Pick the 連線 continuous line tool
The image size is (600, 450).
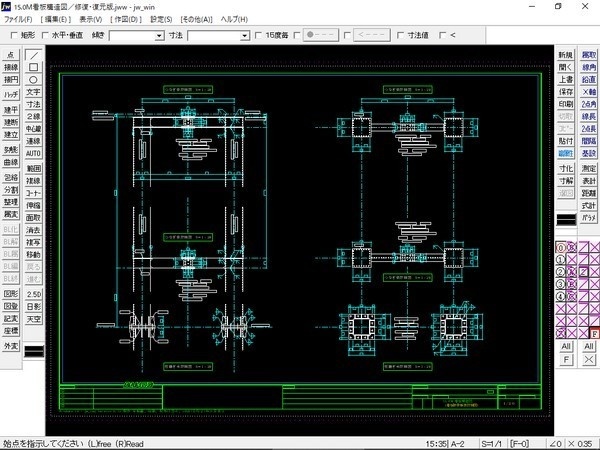tap(34, 141)
